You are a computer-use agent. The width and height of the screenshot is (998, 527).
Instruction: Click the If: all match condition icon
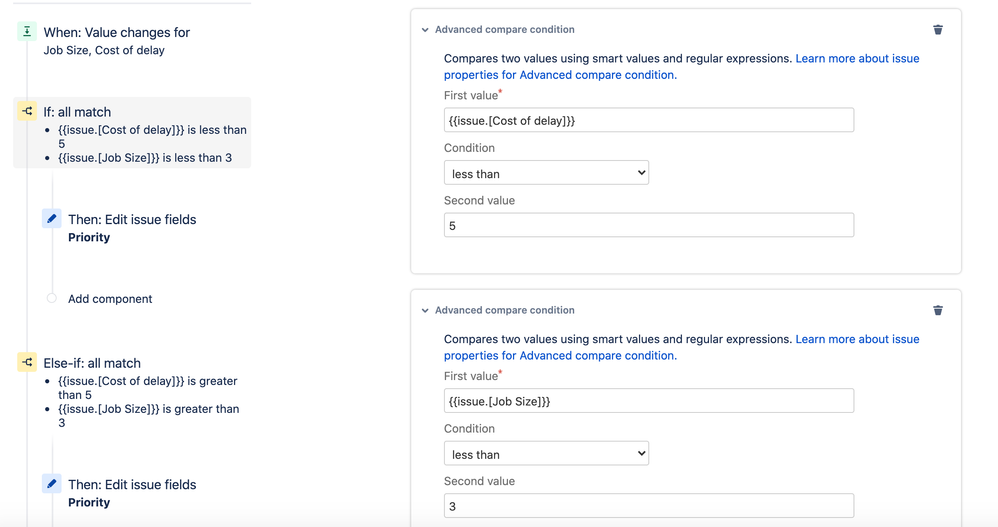tap(27, 111)
